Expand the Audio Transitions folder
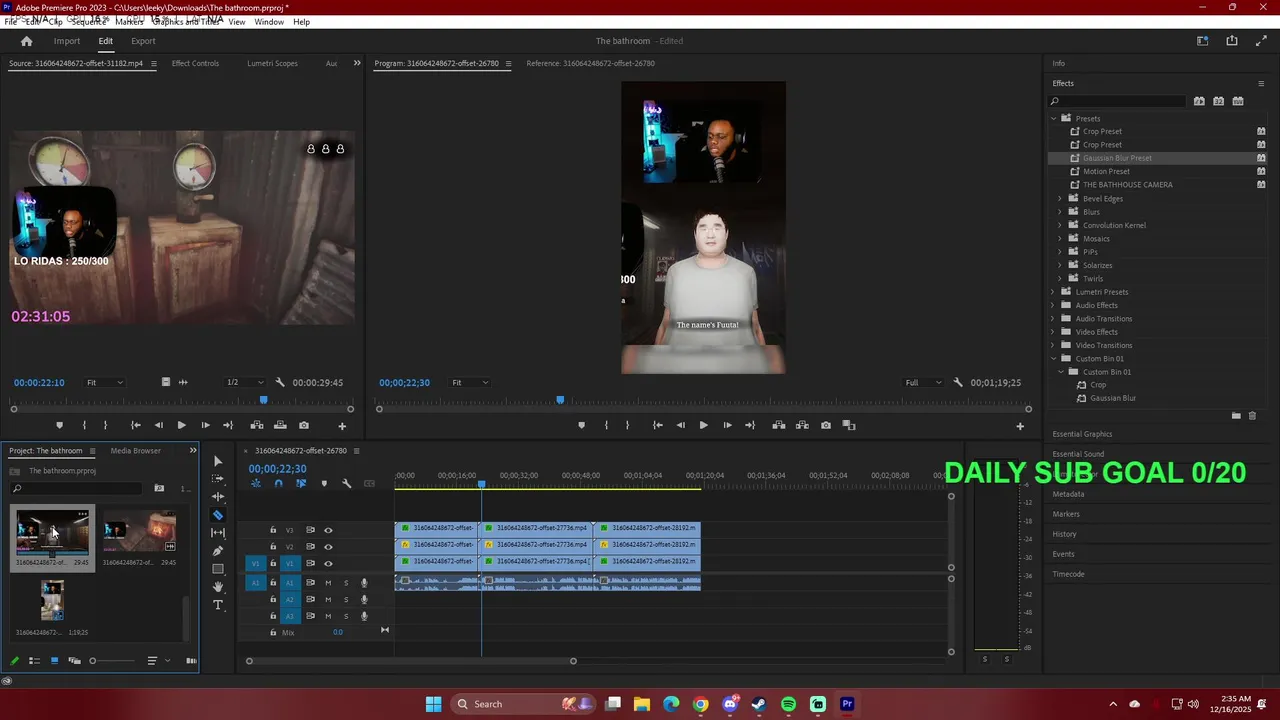1280x720 pixels. pyautogui.click(x=1053, y=318)
